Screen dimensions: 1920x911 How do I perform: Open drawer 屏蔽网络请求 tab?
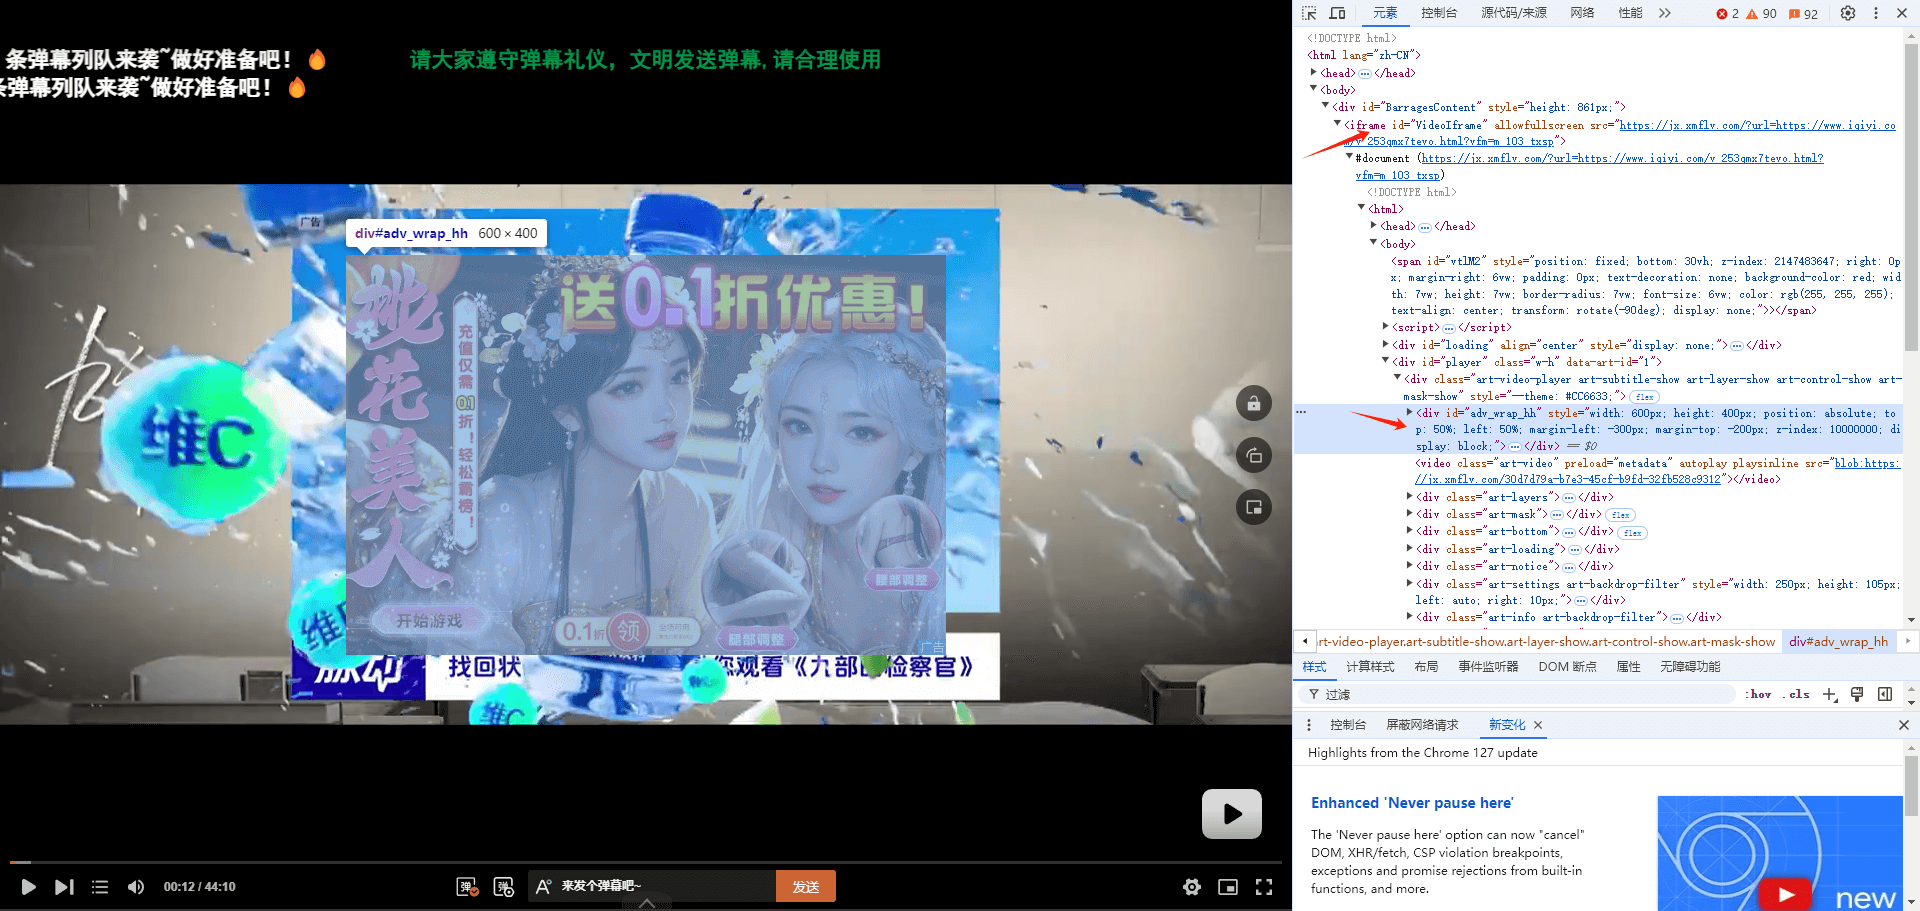[1422, 725]
